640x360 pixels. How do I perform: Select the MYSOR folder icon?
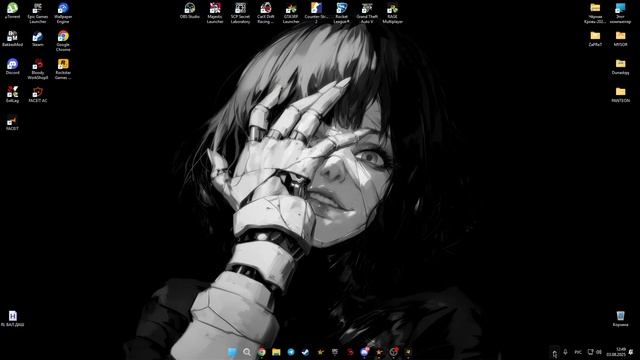pyautogui.click(x=620, y=39)
